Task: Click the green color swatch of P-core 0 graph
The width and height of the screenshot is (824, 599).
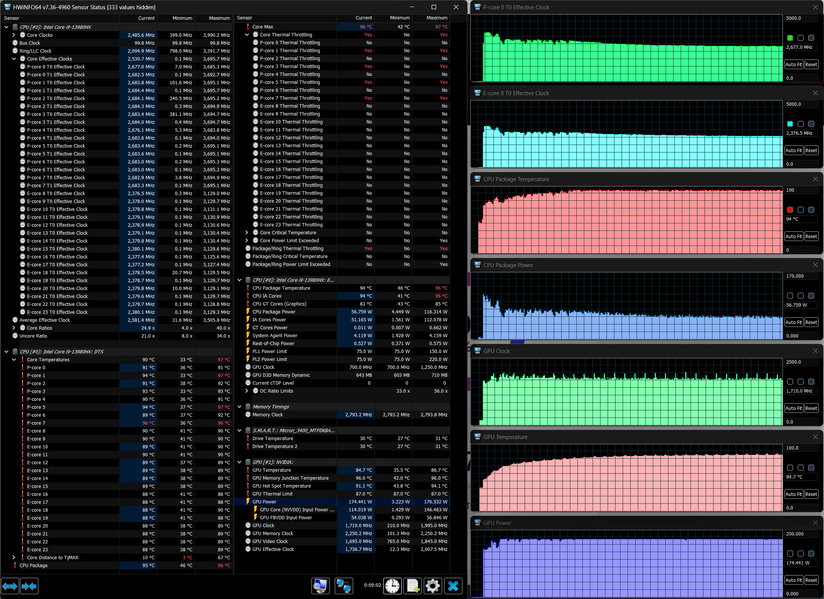Action: (790, 38)
